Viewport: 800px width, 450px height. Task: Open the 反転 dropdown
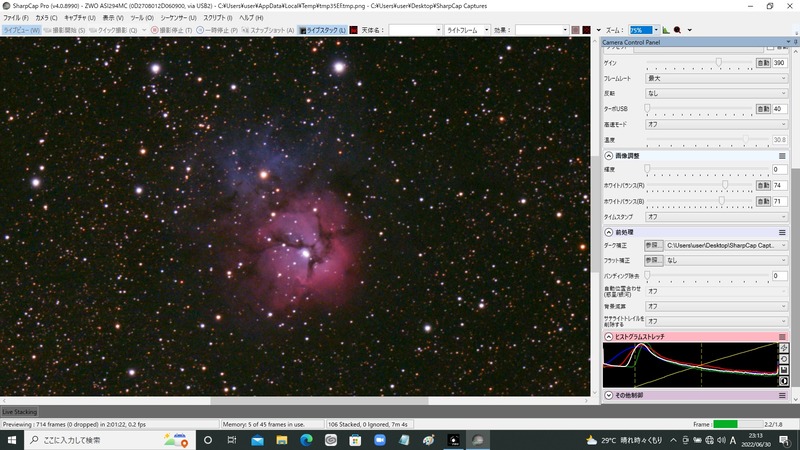tap(716, 93)
